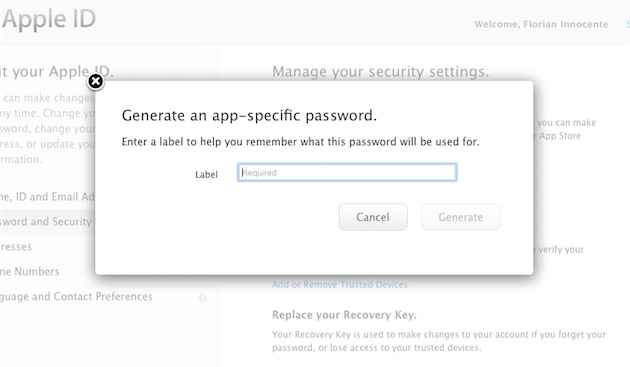Click the Label caption beside the field
The image size is (630, 367).
click(207, 174)
